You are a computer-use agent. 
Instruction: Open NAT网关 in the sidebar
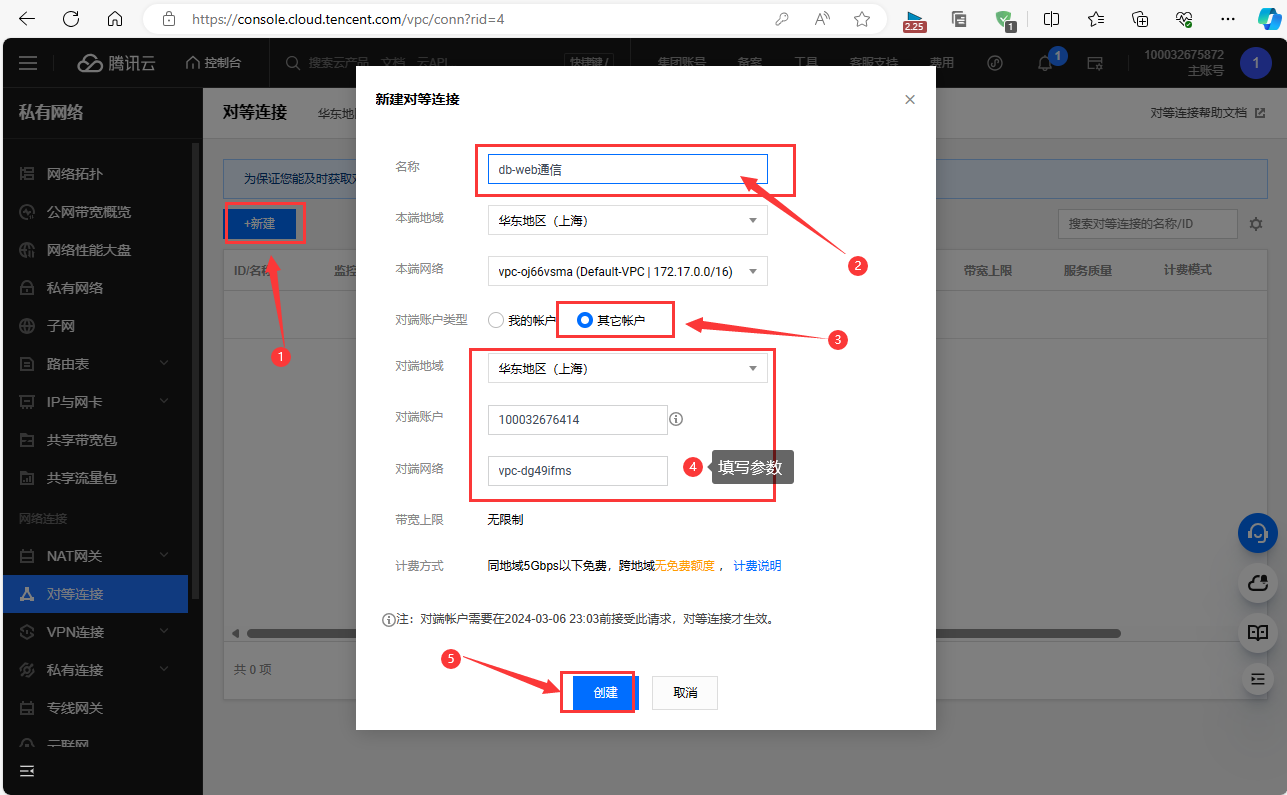pos(75,556)
